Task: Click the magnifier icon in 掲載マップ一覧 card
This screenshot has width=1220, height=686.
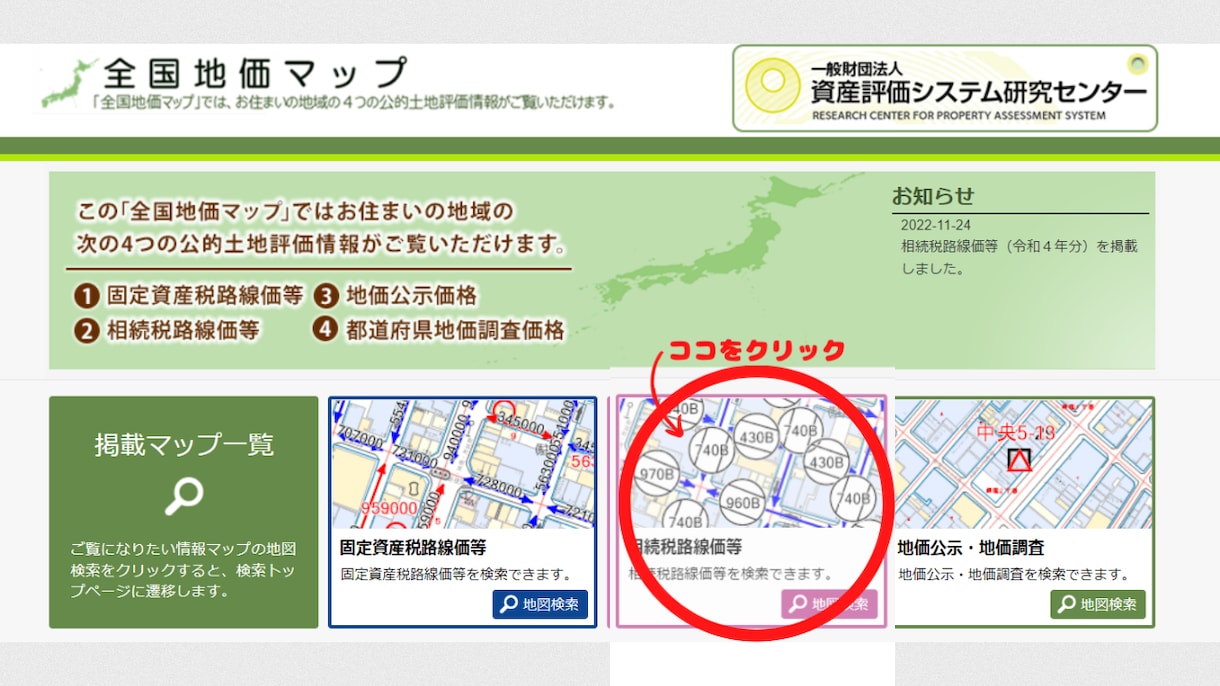Action: pos(184,496)
